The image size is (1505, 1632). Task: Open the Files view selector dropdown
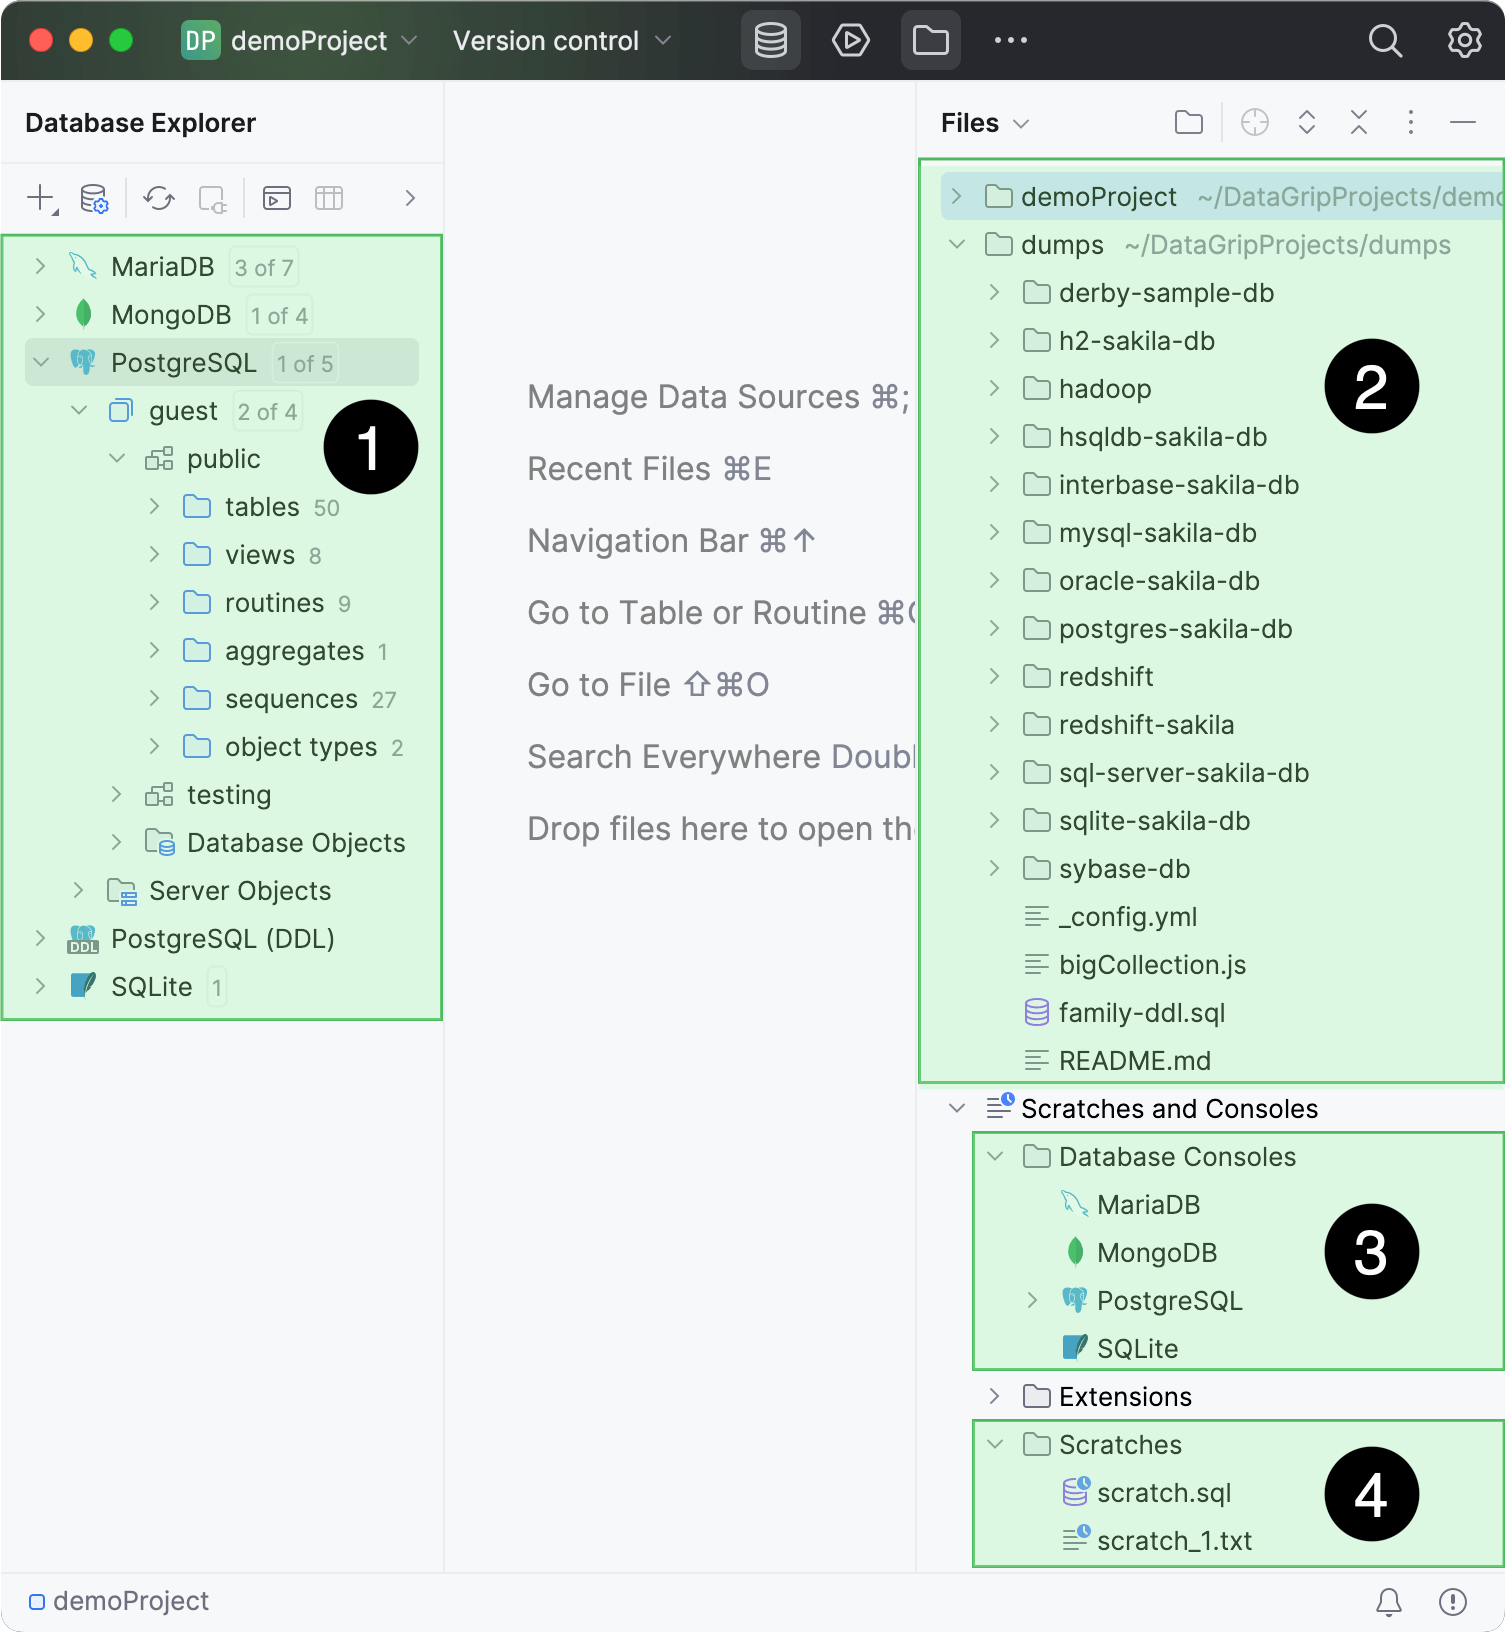(x=985, y=123)
